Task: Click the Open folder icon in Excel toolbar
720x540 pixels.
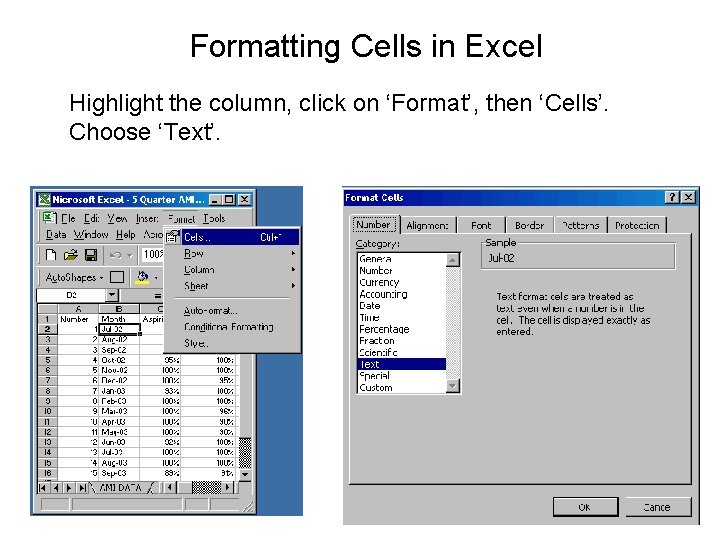Action: point(71,255)
